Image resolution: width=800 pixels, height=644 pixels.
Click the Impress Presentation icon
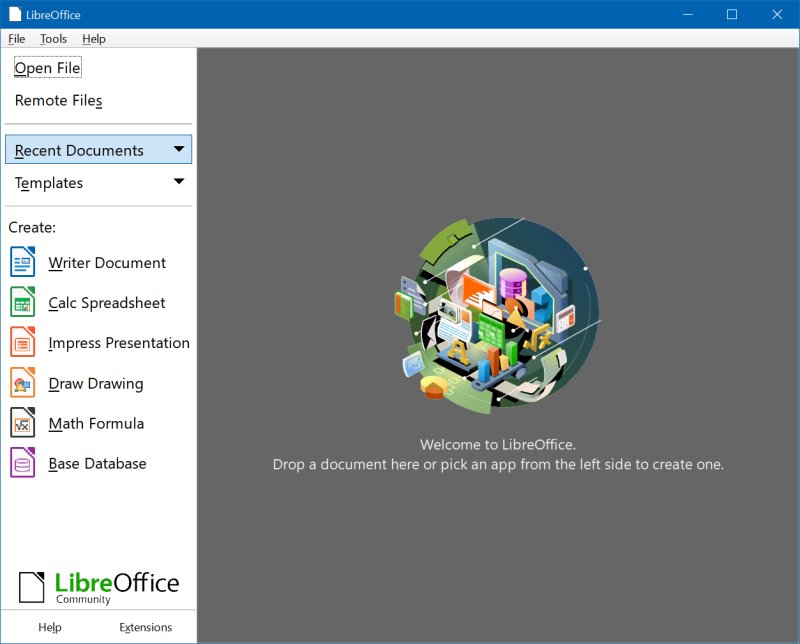[25, 342]
